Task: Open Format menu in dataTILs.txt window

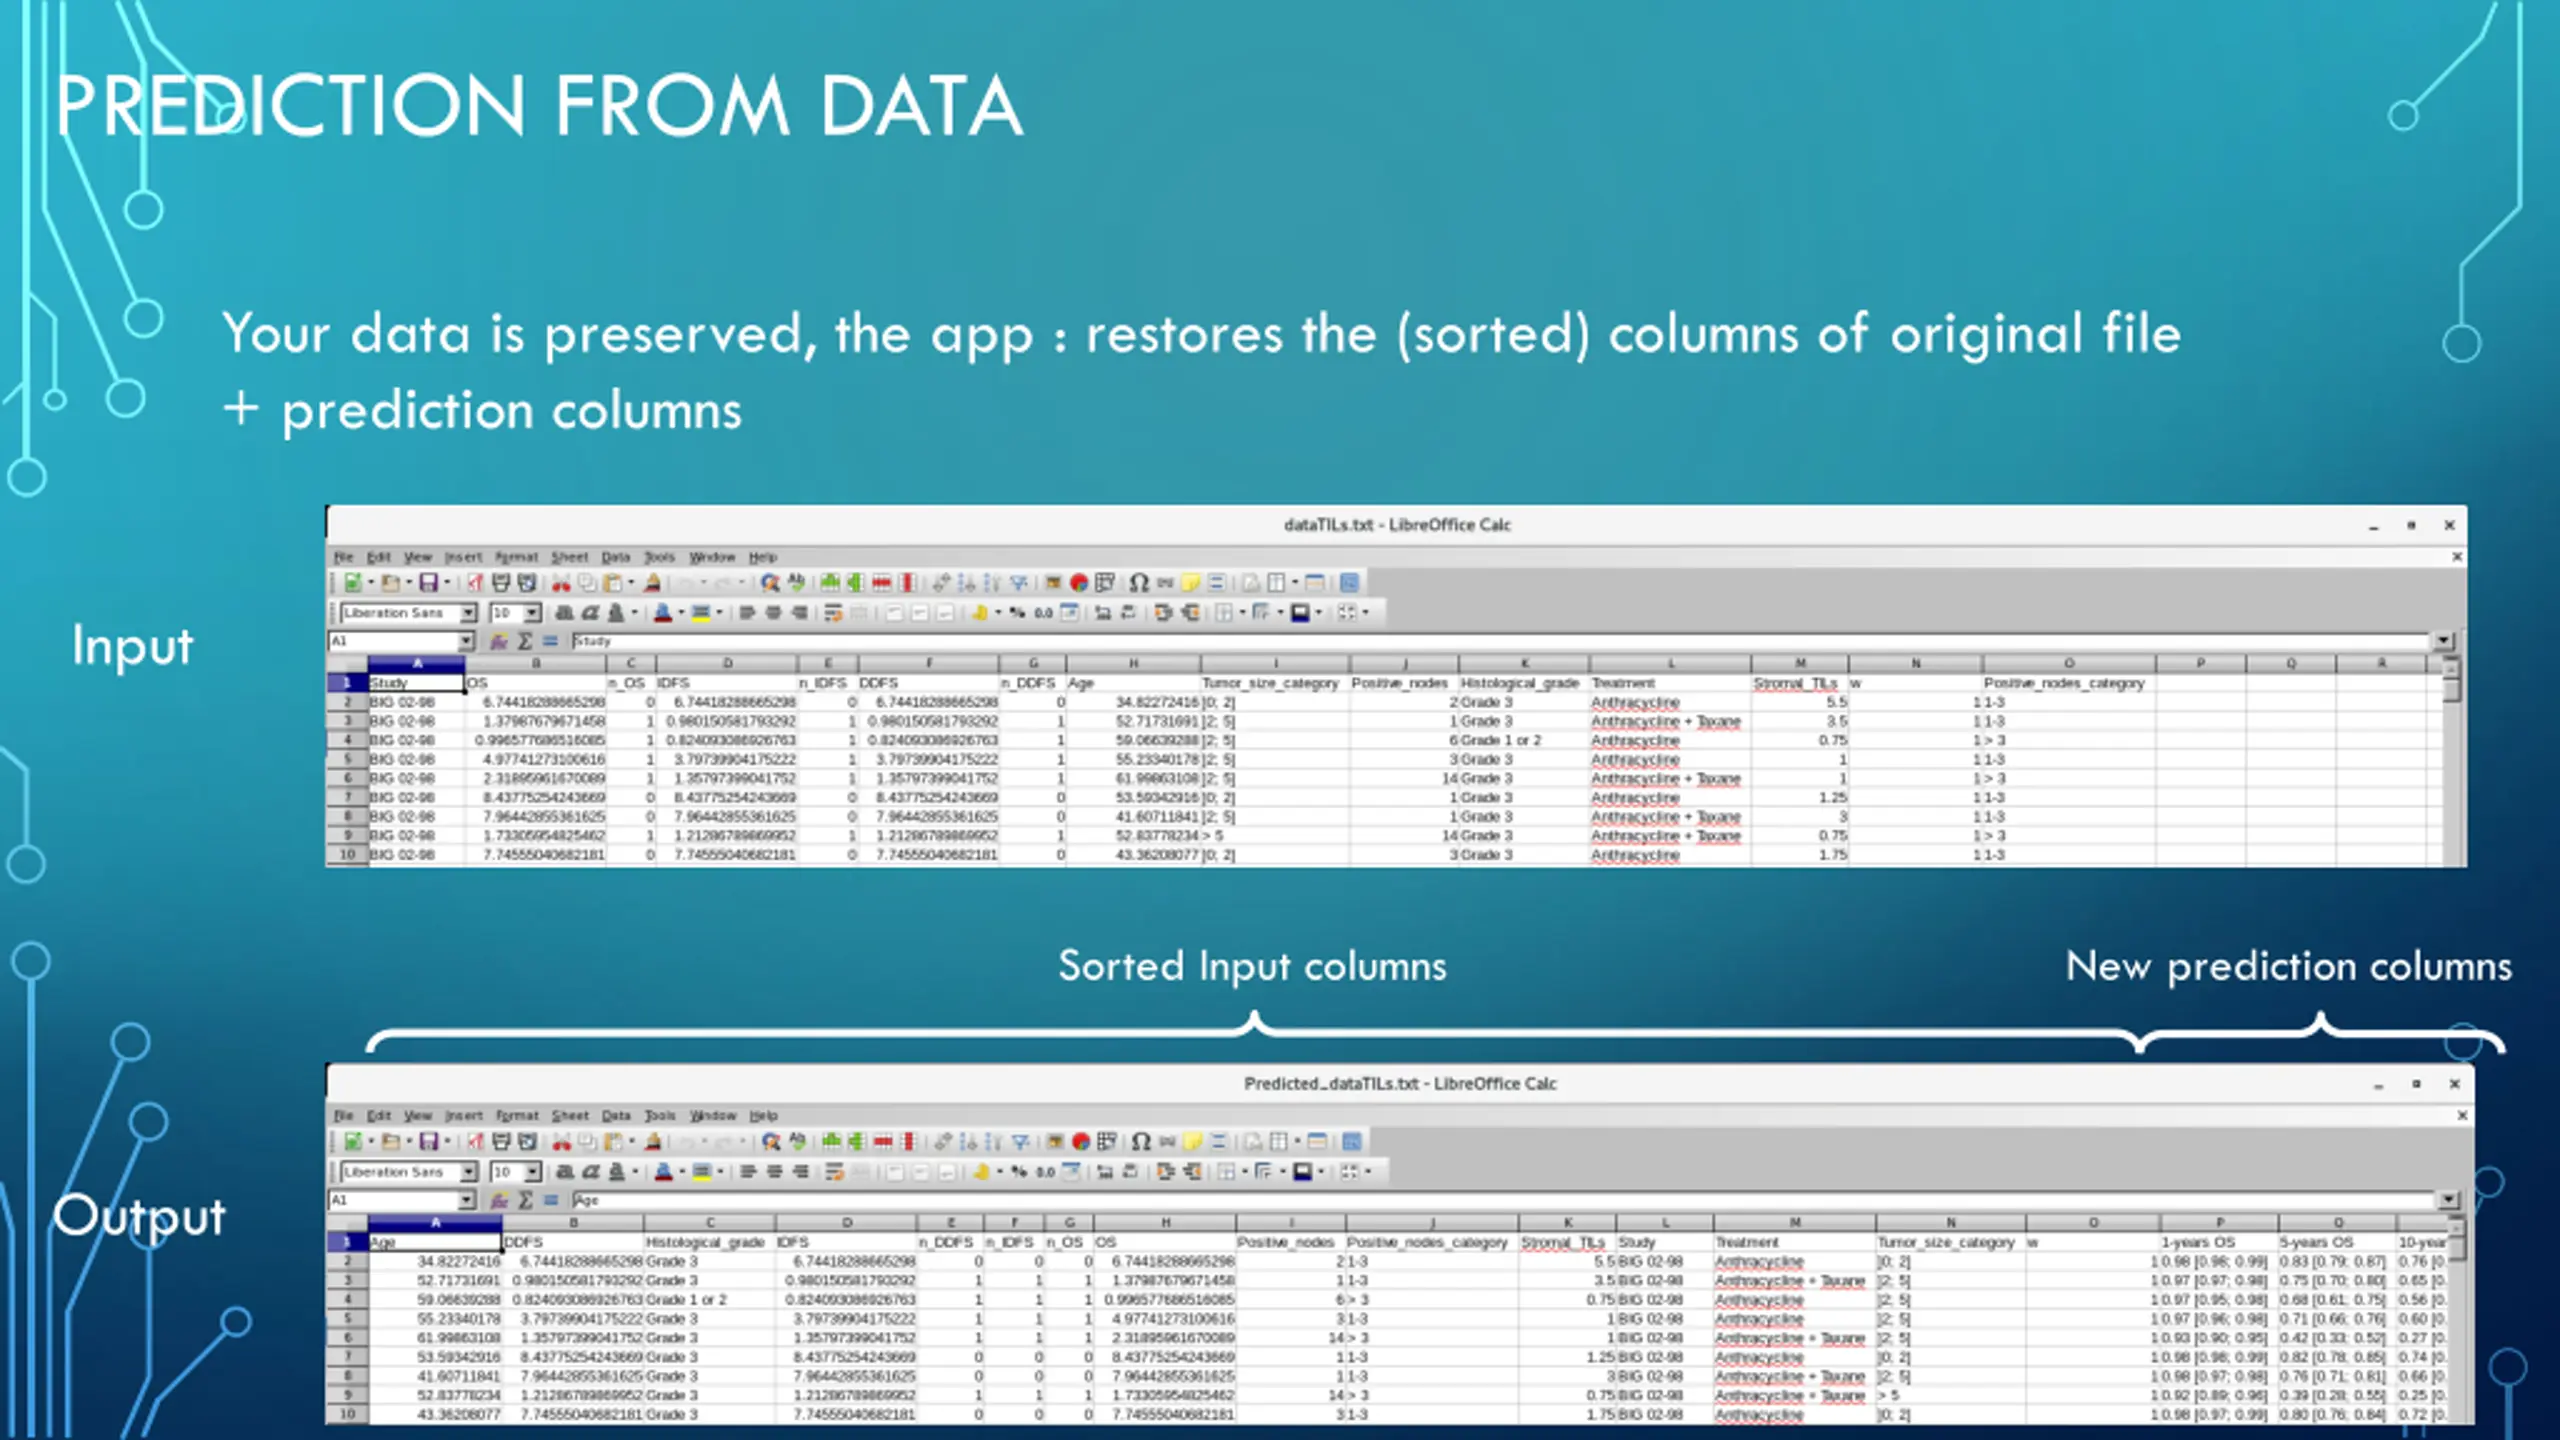Action: (x=516, y=557)
